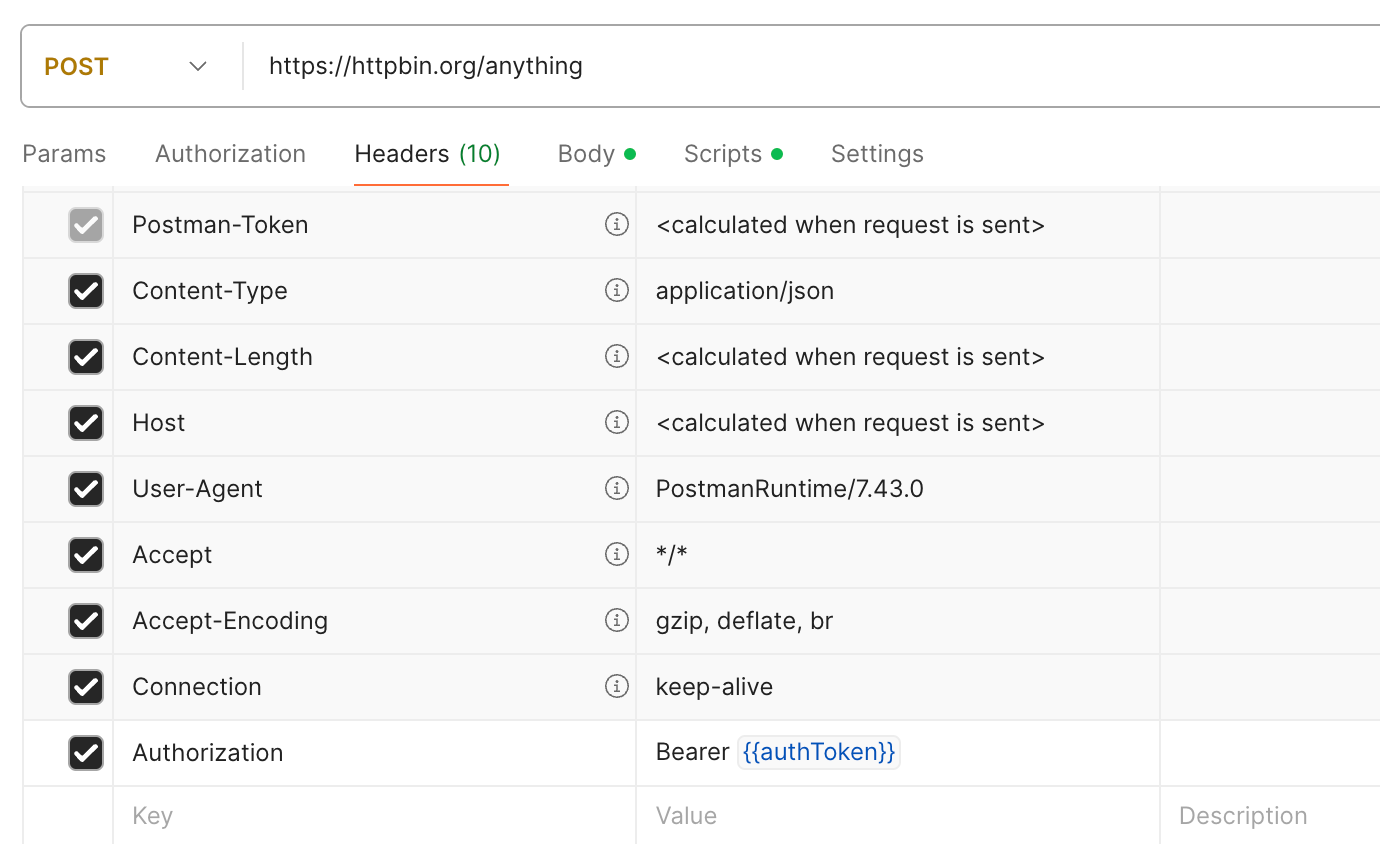Click the request URL field
Image resolution: width=1380 pixels, height=844 pixels.
[800, 67]
